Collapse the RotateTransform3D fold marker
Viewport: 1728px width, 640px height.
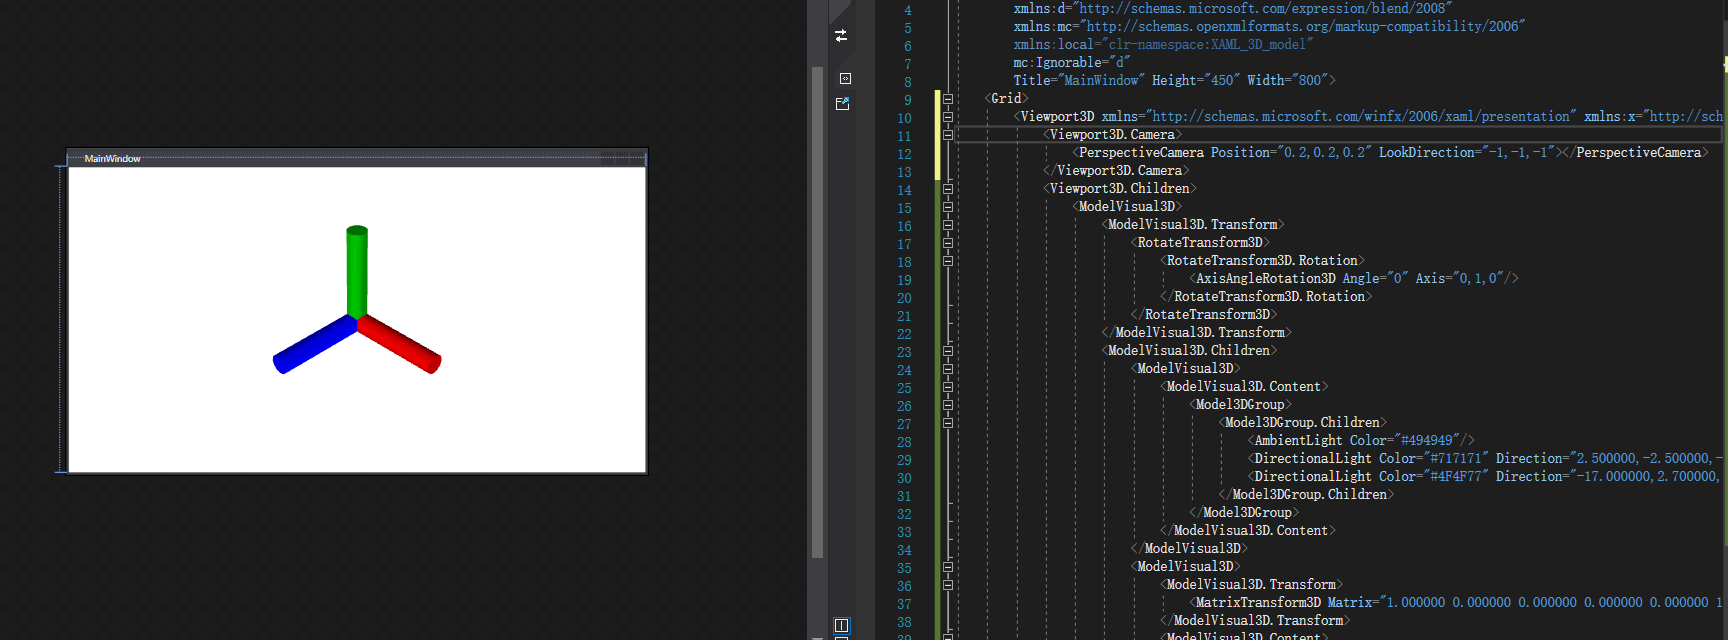coord(948,242)
